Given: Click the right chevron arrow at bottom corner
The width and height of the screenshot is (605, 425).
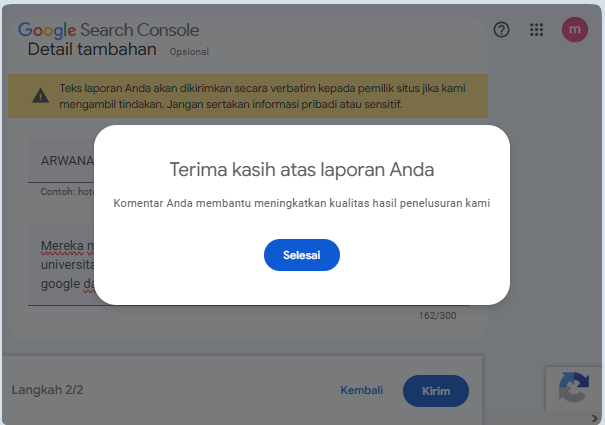Looking at the screenshot, I should pyautogui.click(x=594, y=418).
